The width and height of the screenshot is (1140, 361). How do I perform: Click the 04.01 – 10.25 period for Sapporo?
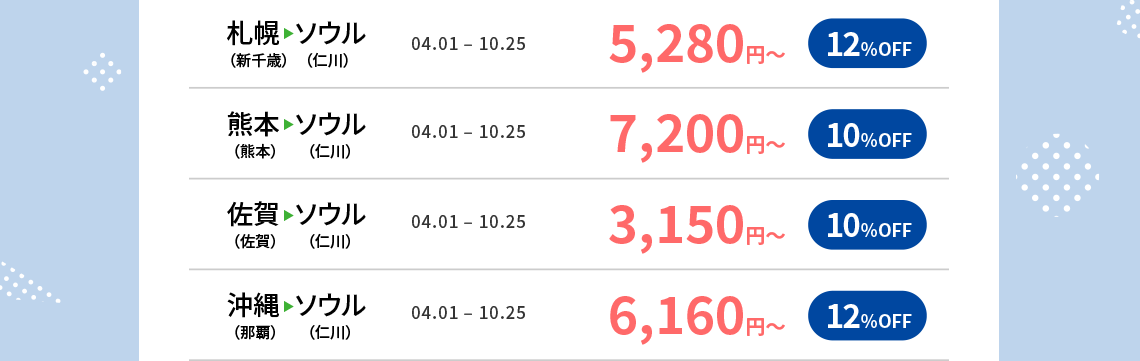tap(468, 44)
